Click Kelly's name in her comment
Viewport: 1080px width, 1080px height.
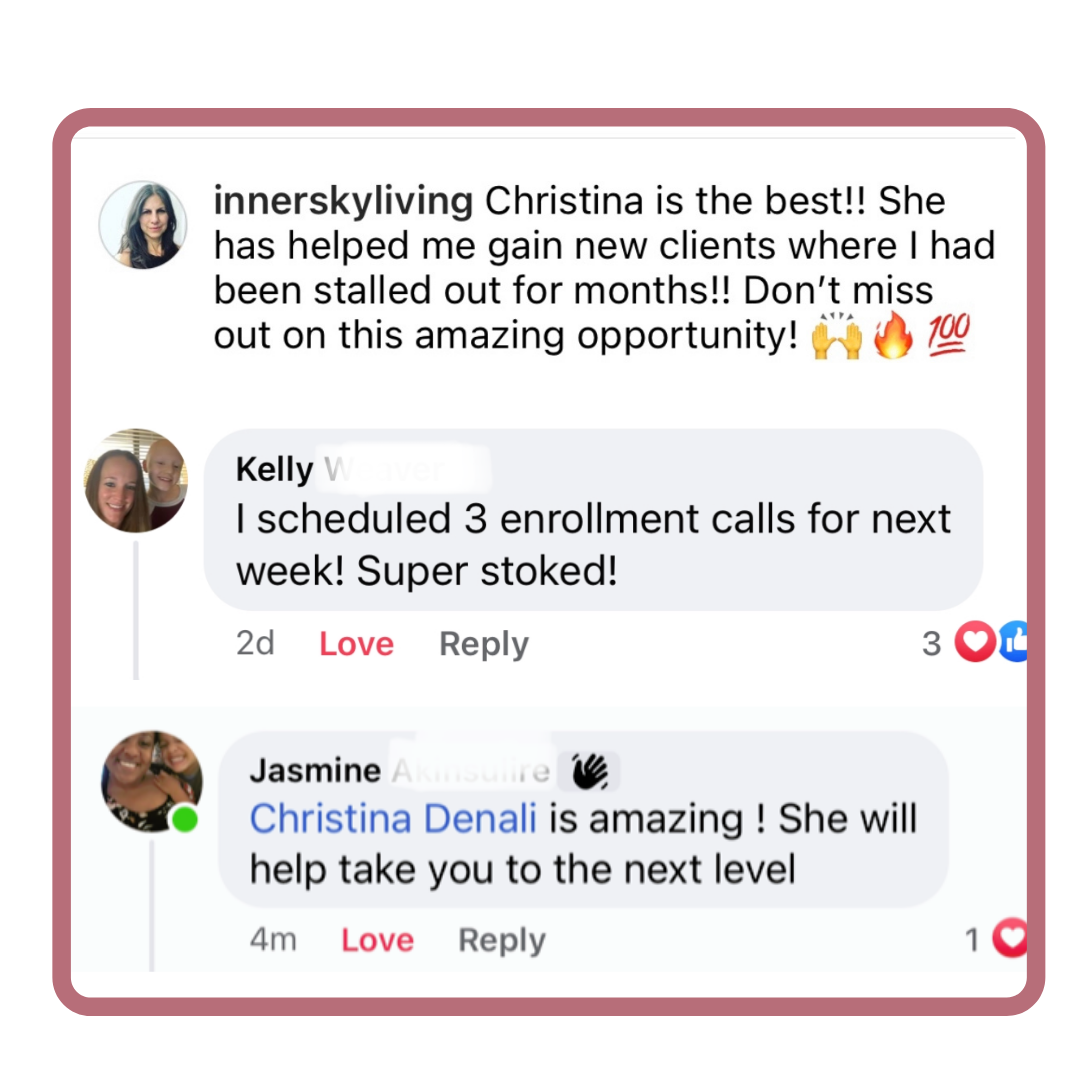coord(274,470)
